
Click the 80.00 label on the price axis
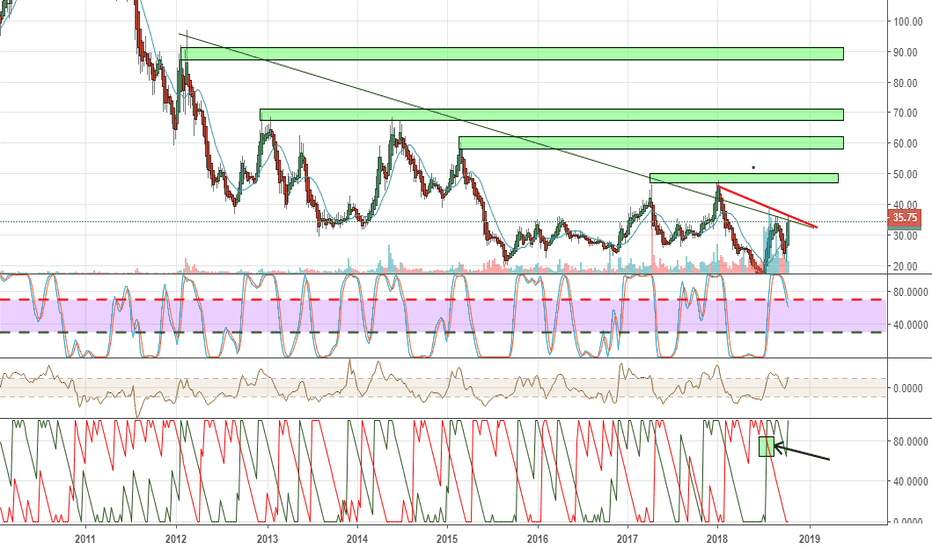[x=905, y=83]
